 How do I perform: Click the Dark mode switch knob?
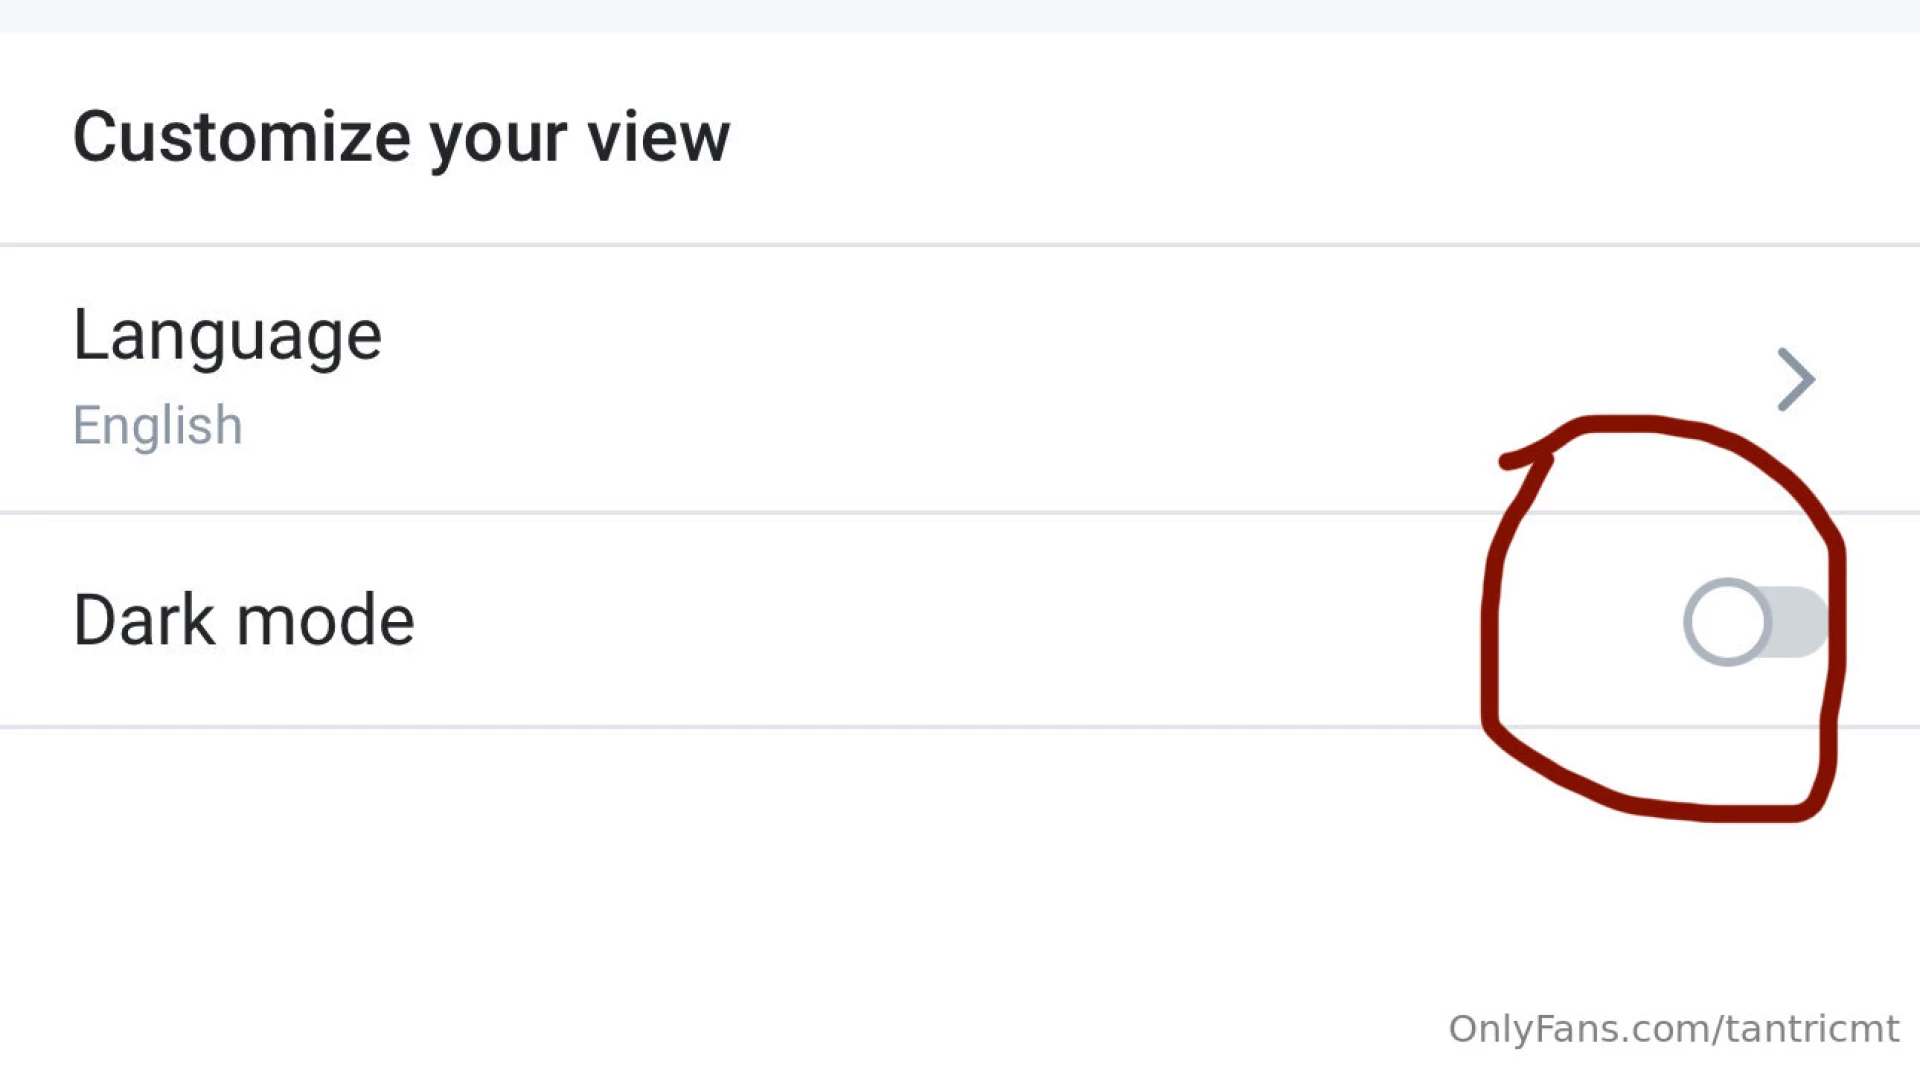[x=1727, y=622]
